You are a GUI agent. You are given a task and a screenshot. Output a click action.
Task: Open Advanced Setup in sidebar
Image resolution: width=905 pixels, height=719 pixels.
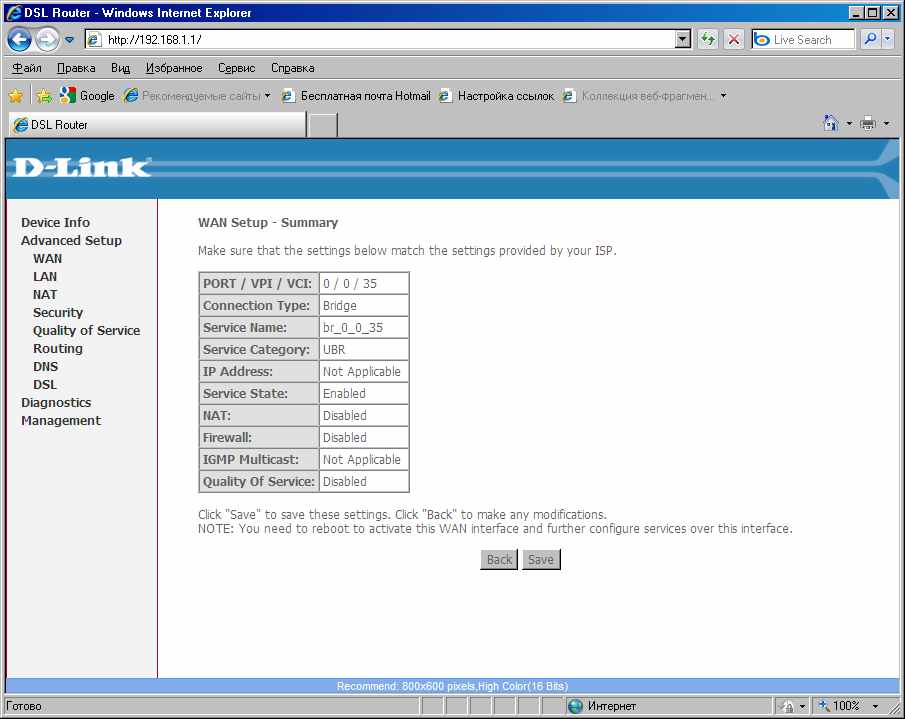(x=72, y=240)
